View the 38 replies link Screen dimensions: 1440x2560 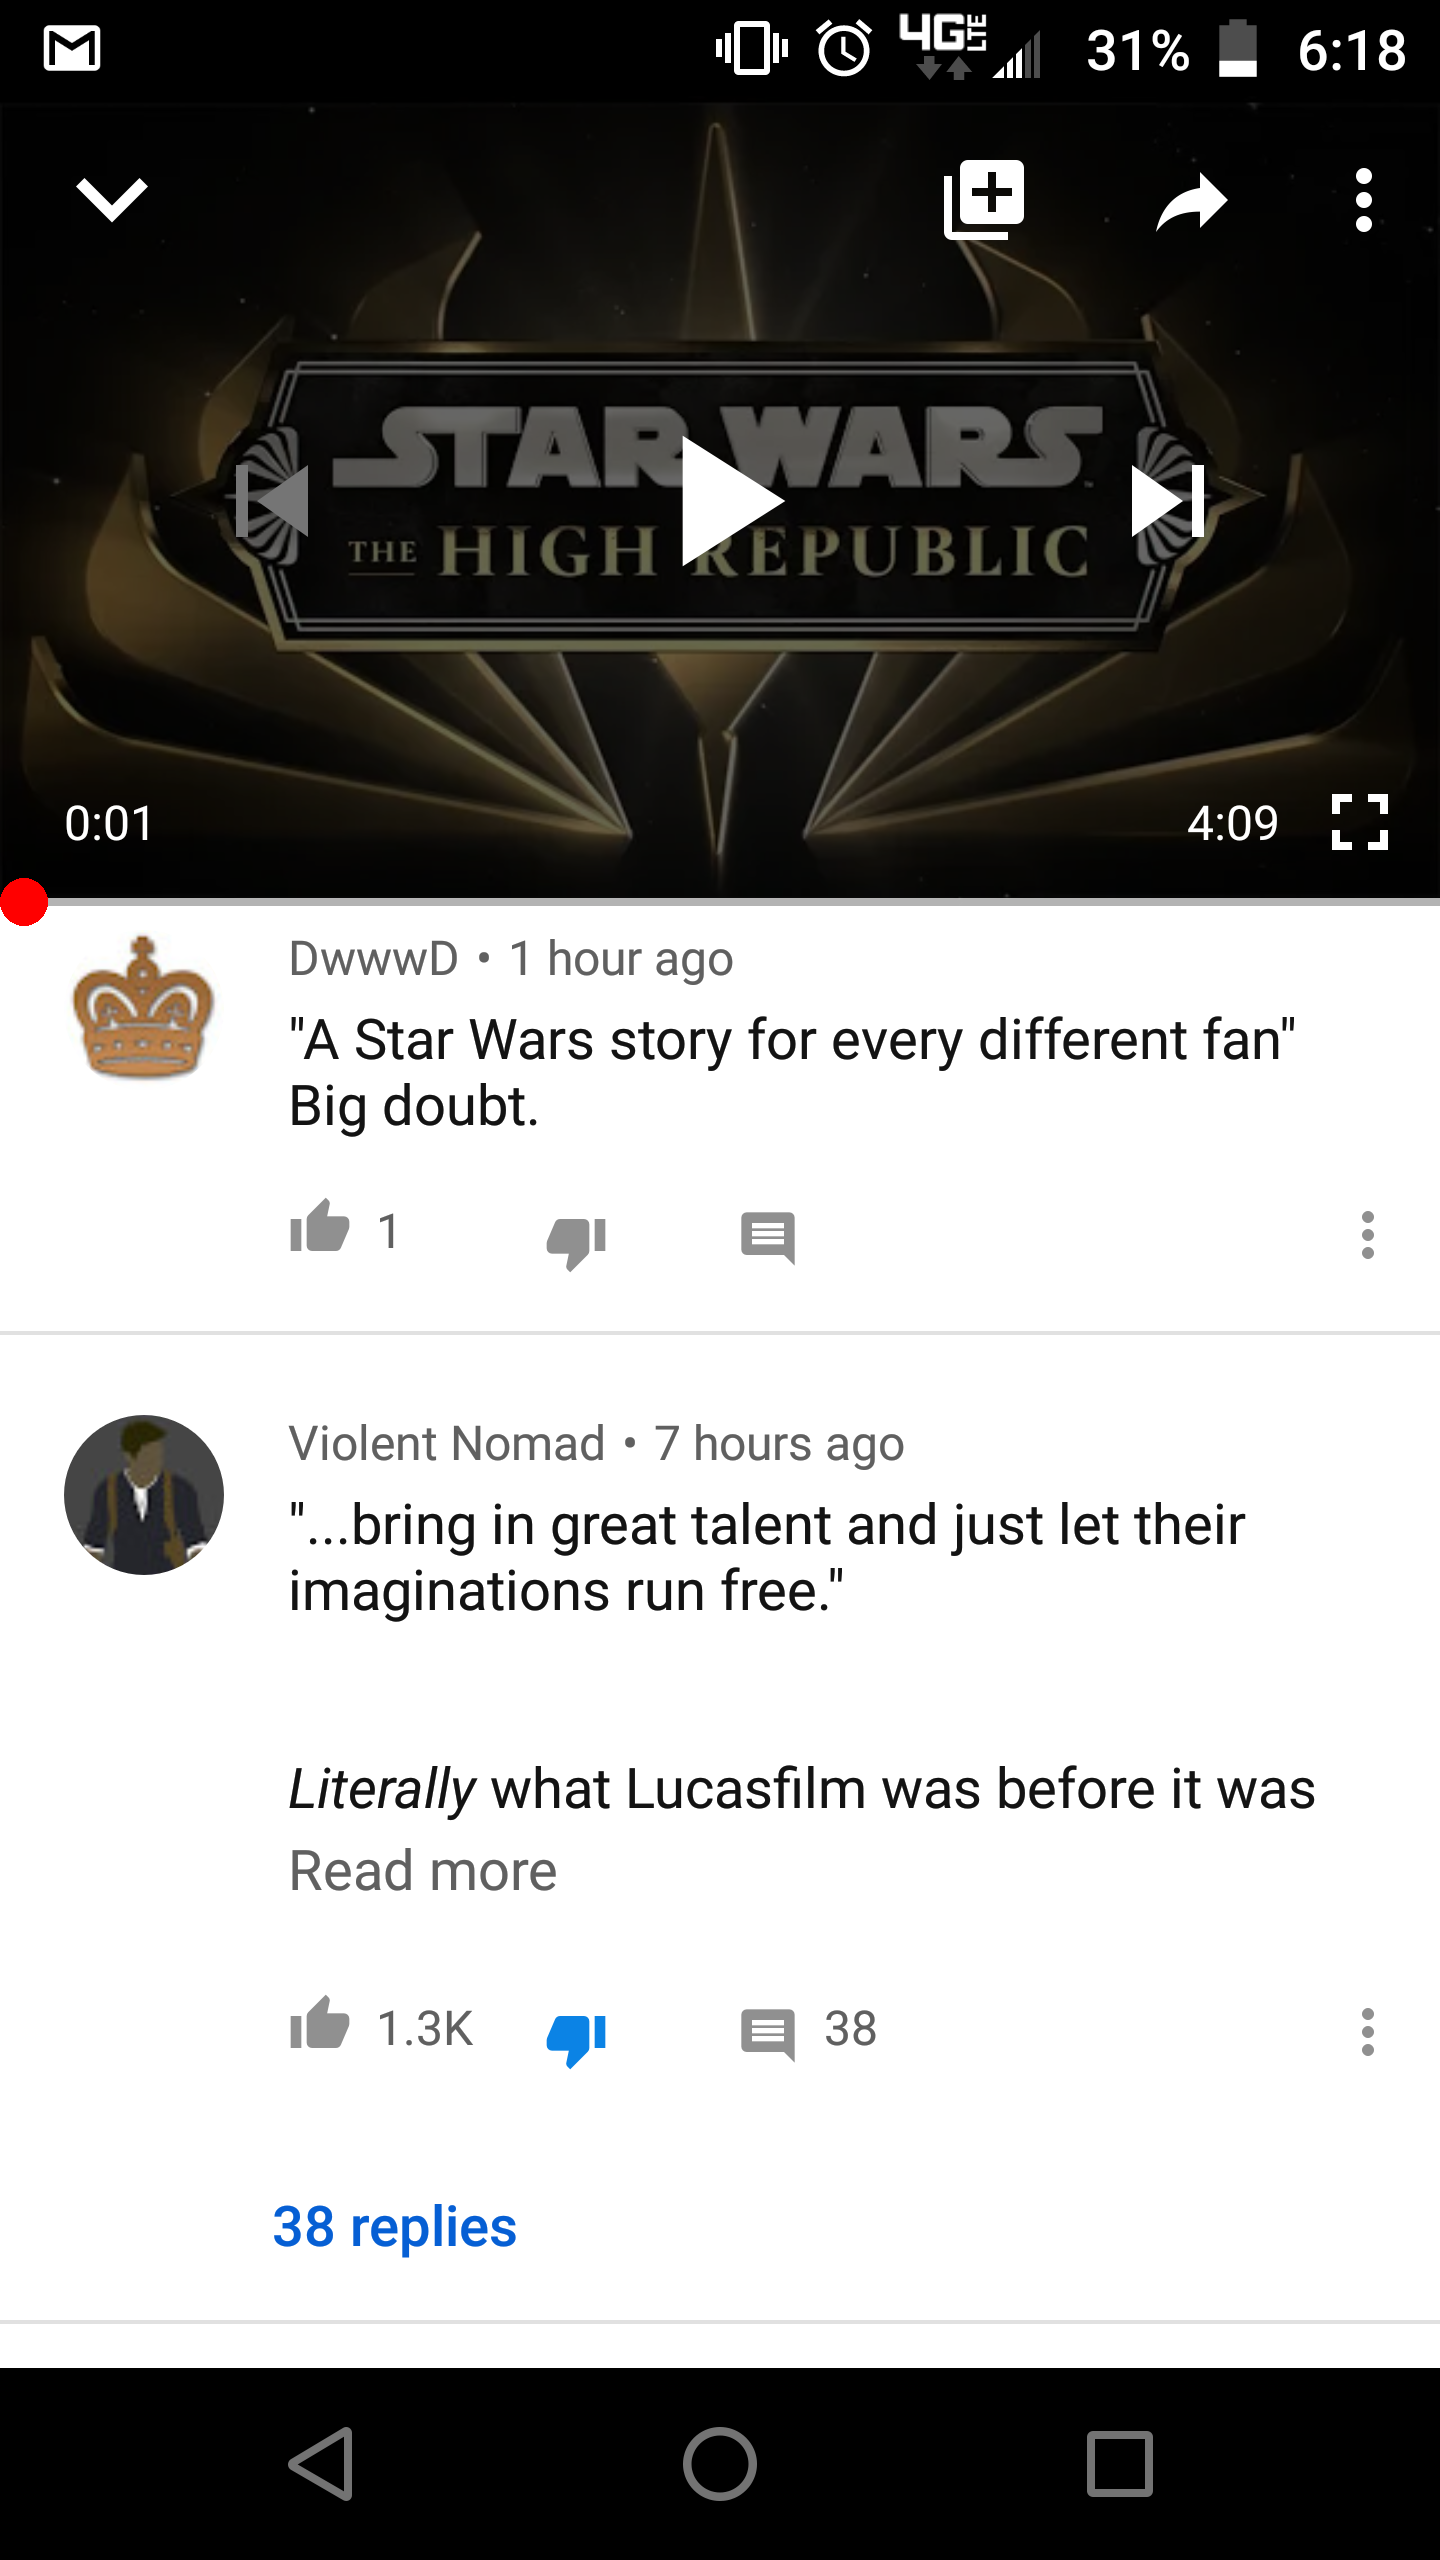pos(394,2226)
